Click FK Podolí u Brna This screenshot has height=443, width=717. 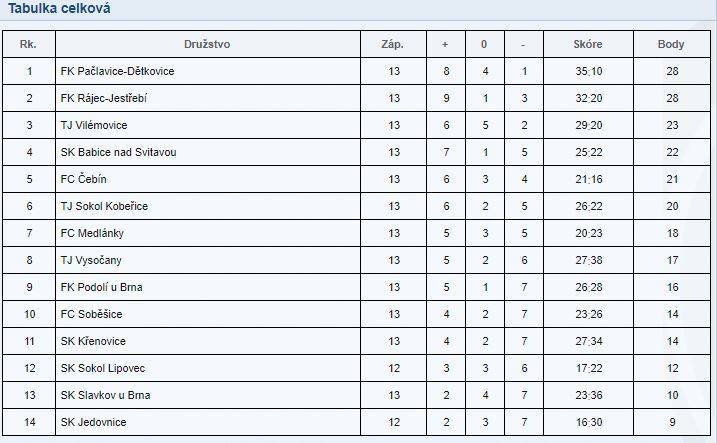point(102,287)
